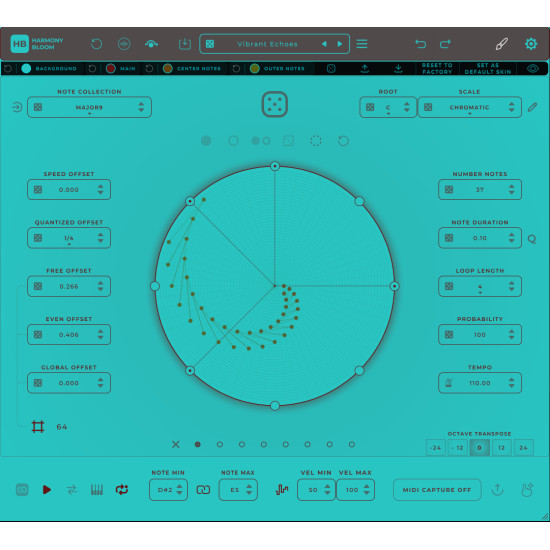
Task: Click the swap arrows icon in transport
Action: [x=72, y=490]
